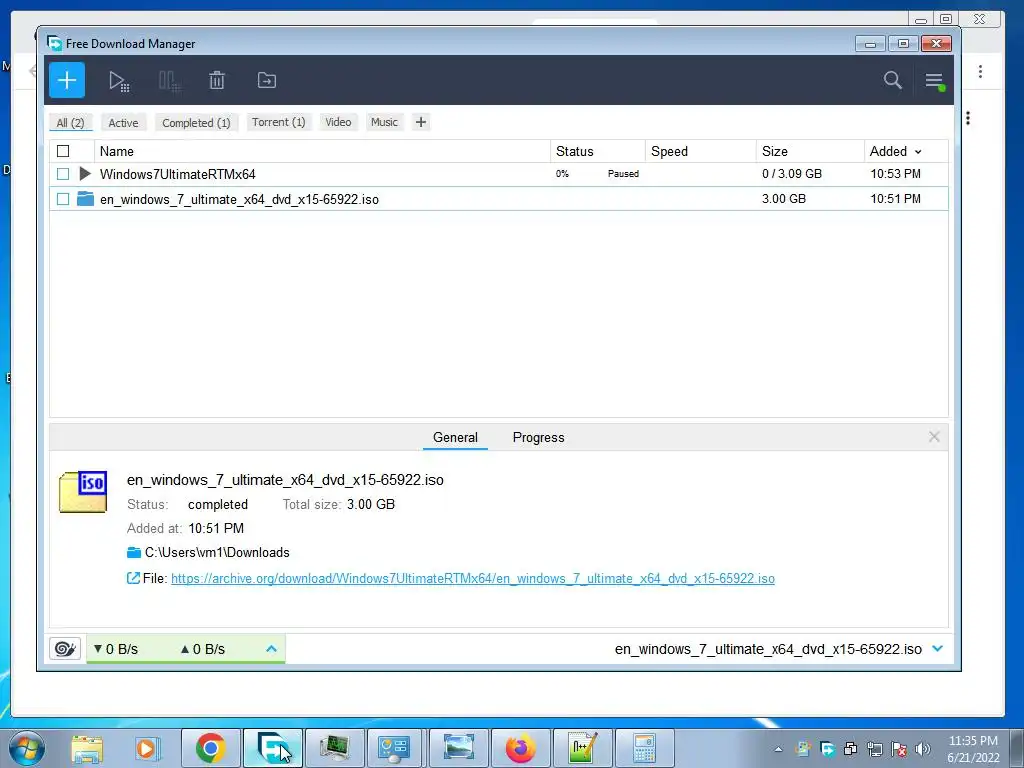Sort by the Added column dropdown arrow
Viewport: 1024px width, 768px height.
(918, 152)
